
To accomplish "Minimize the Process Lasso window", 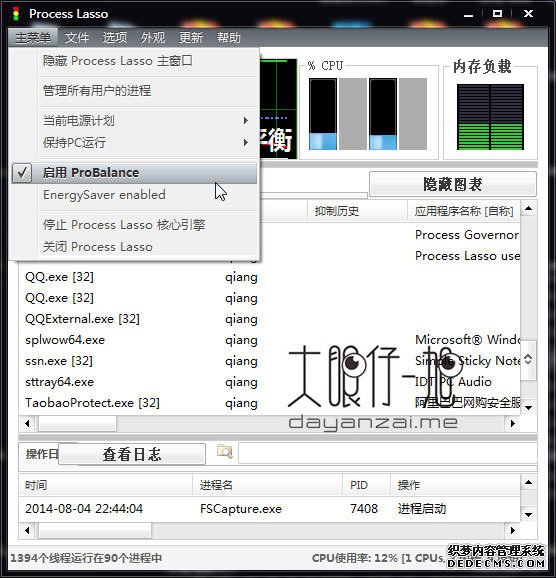I will pyautogui.click(x=468, y=14).
